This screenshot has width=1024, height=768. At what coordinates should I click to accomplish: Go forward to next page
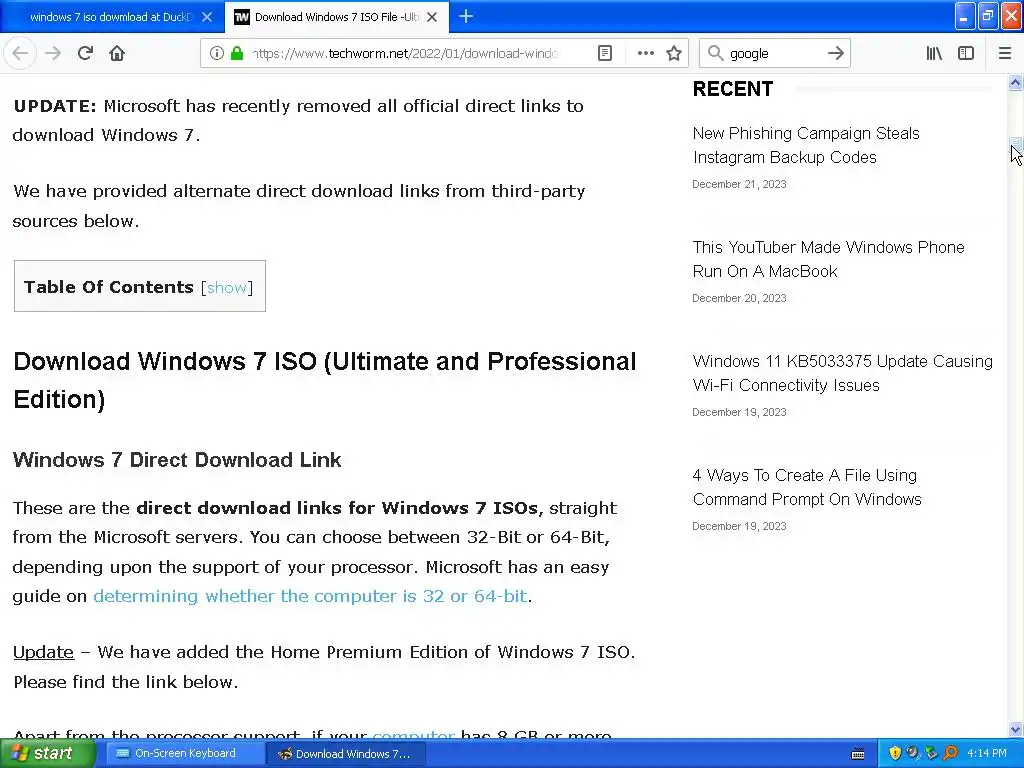53,53
